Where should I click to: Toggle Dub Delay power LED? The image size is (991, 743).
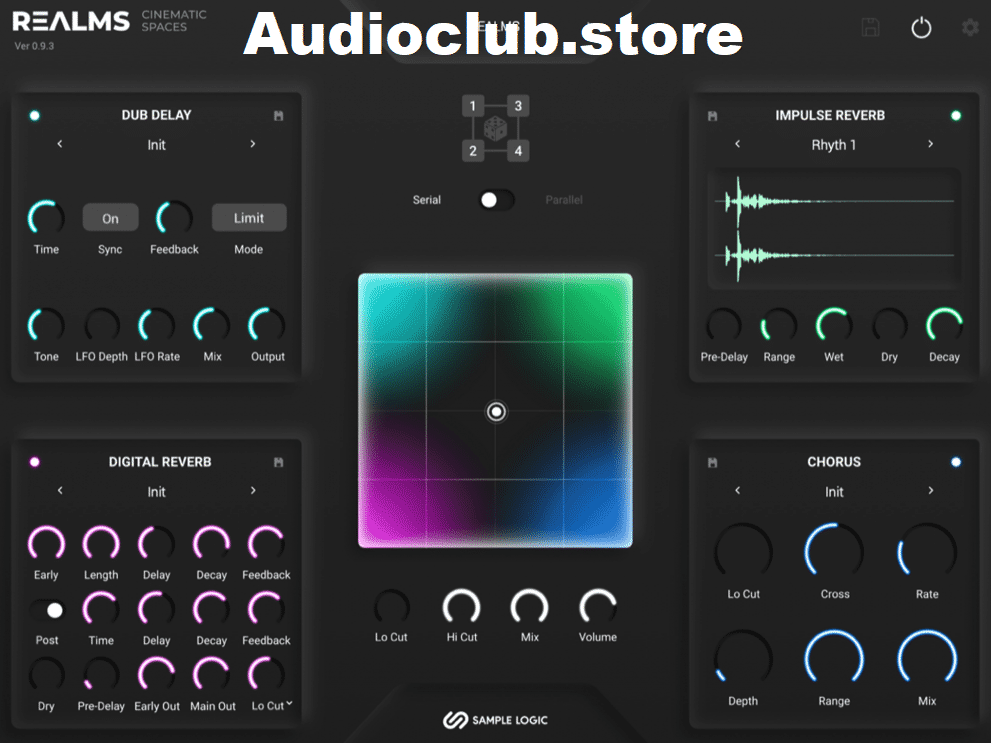click(x=35, y=115)
